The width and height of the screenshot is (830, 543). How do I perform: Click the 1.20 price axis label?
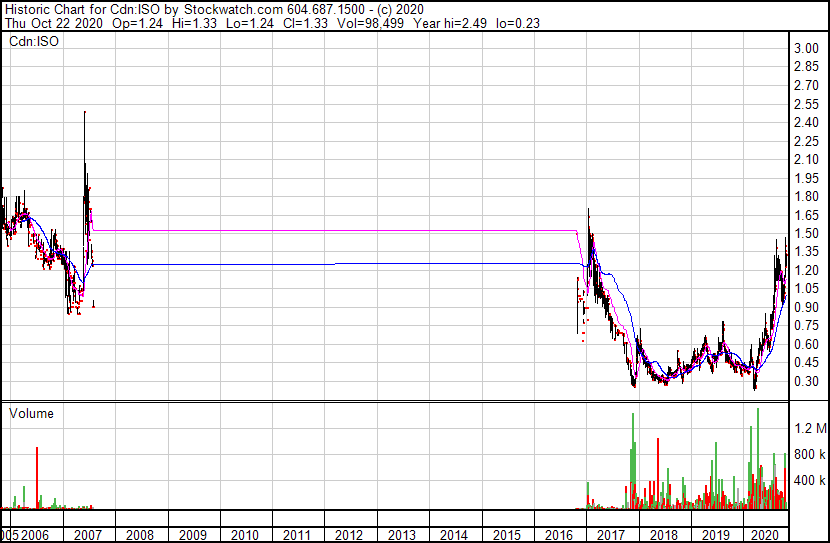(x=806, y=270)
